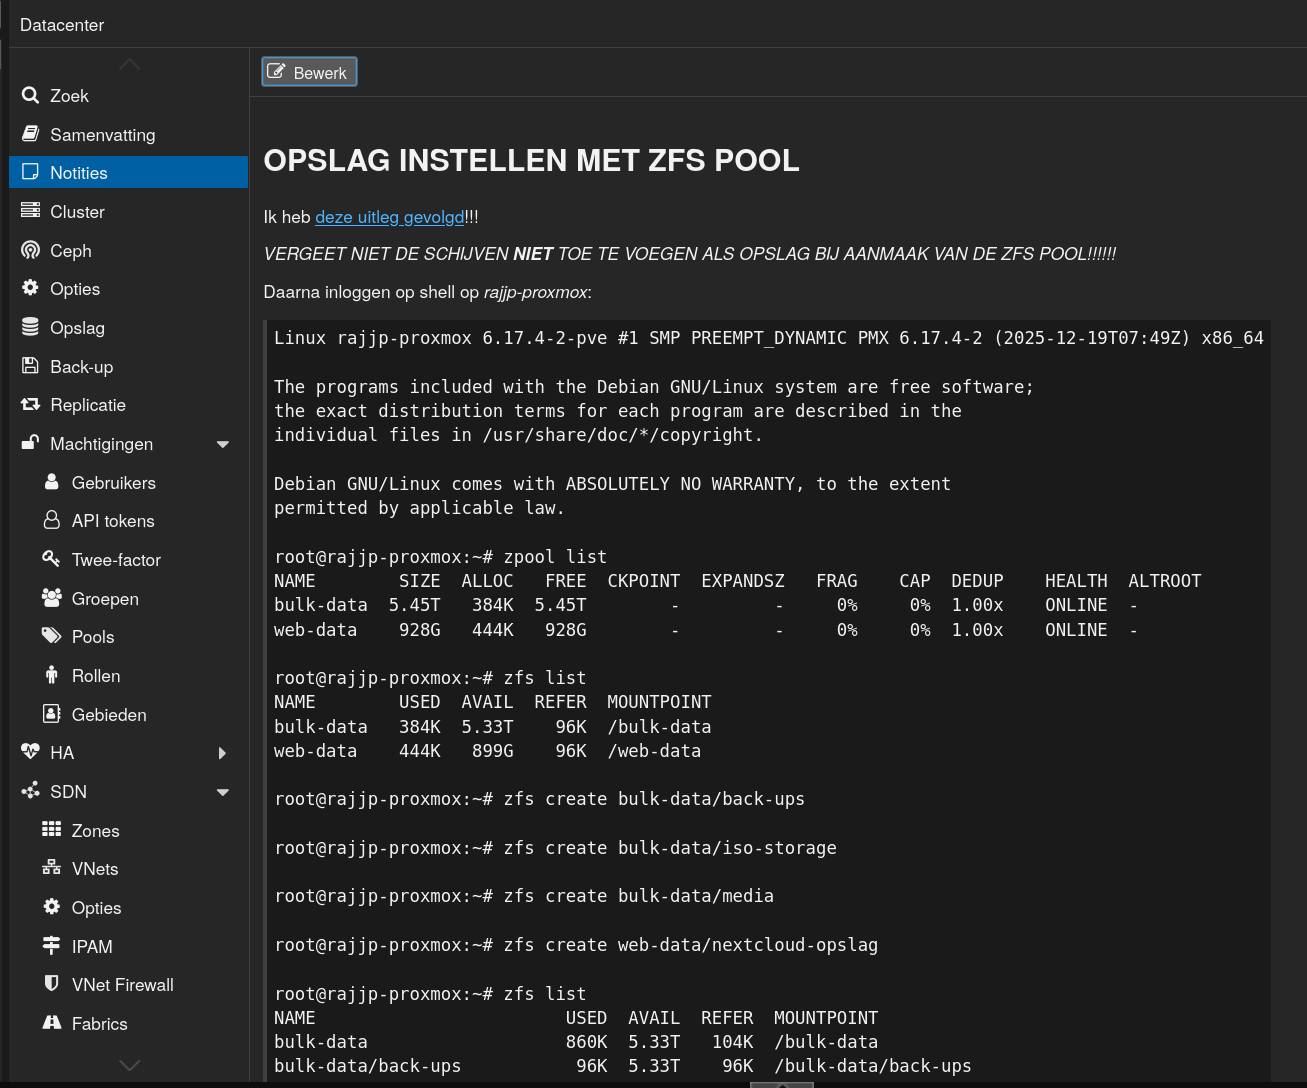
Task: Click the SDN Opties gear icon
Action: point(51,907)
